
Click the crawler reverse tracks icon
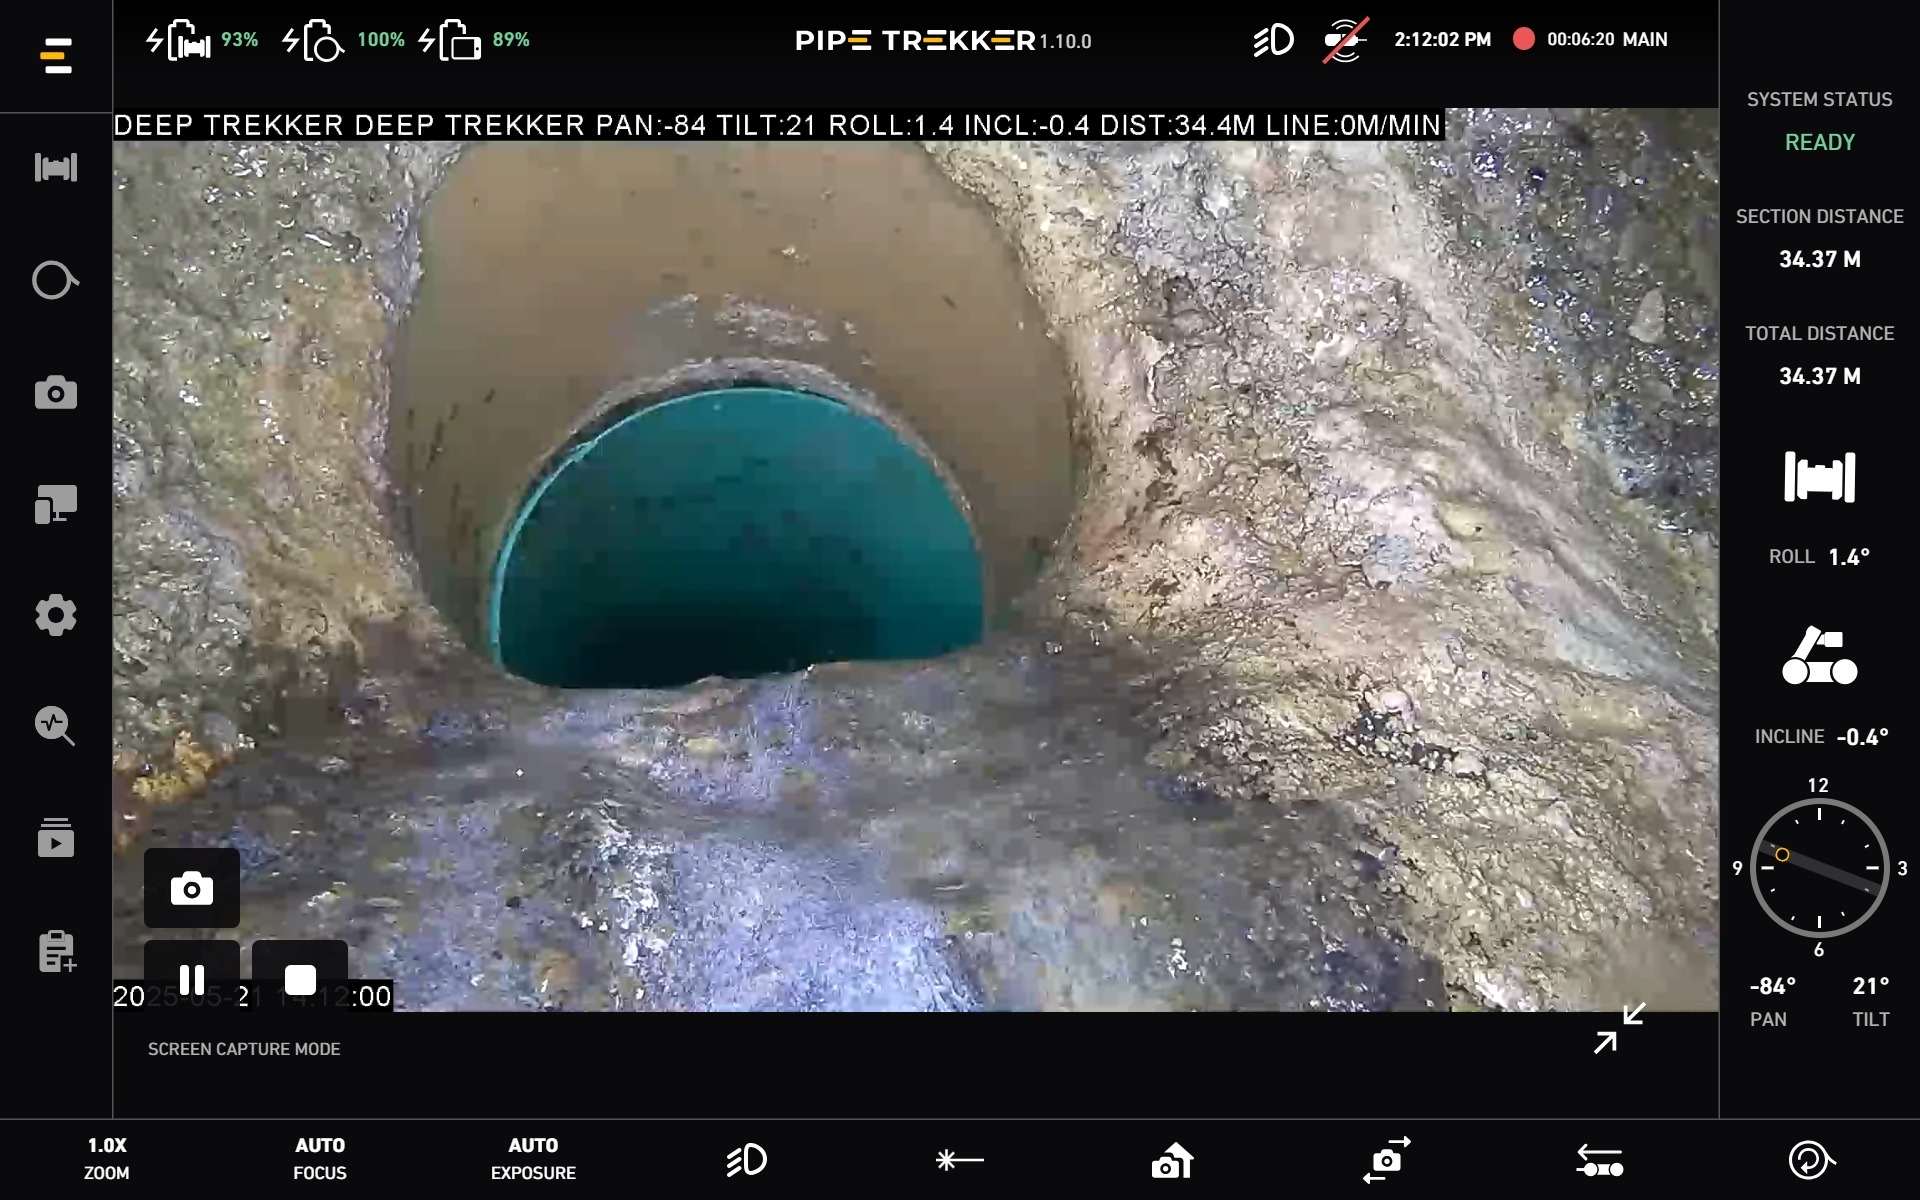click(x=1598, y=1160)
